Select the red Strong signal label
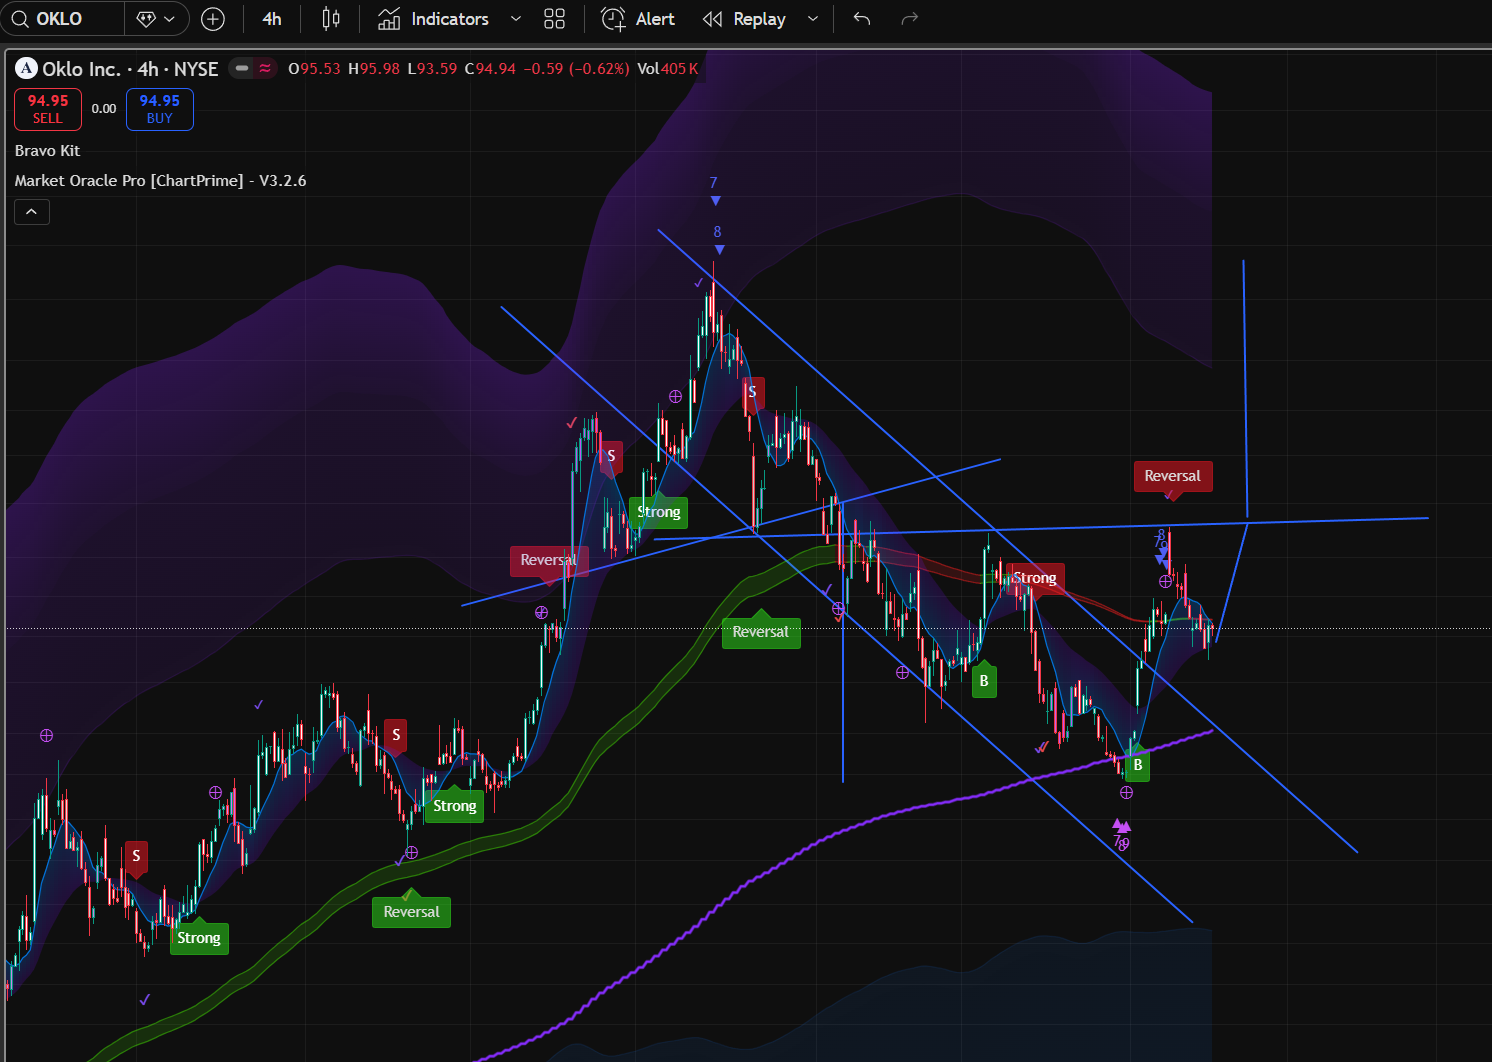Viewport: 1492px width, 1062px height. click(1035, 578)
